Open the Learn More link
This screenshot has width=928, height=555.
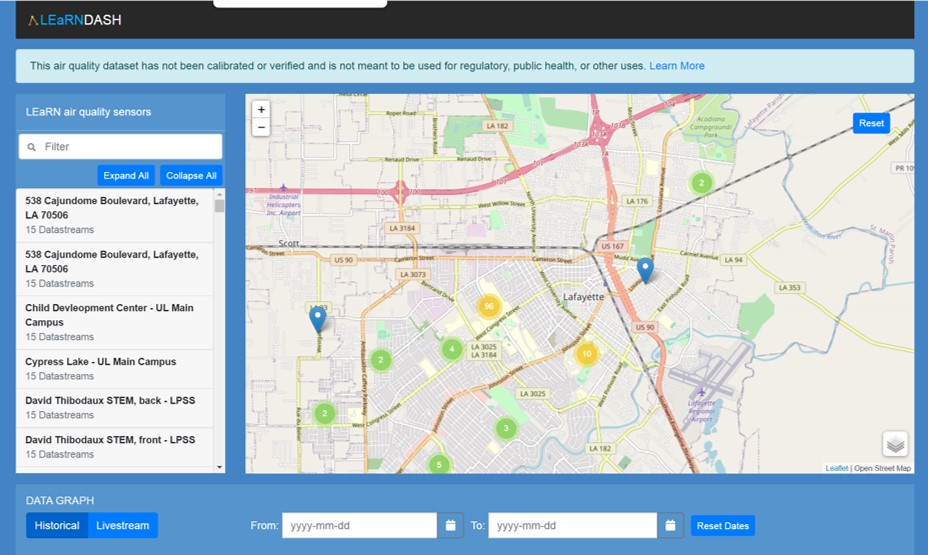point(676,66)
